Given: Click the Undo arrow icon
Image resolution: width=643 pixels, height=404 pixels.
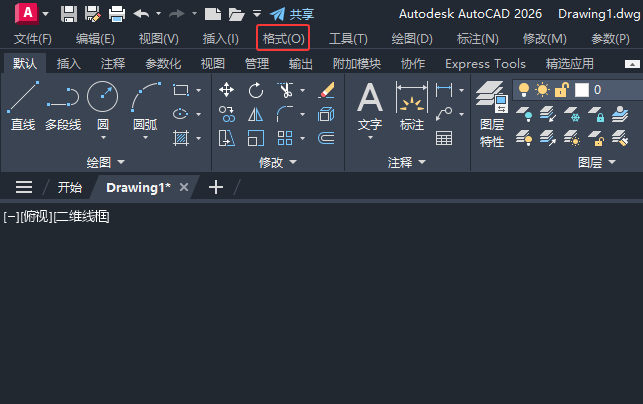Looking at the screenshot, I should click(x=141, y=14).
